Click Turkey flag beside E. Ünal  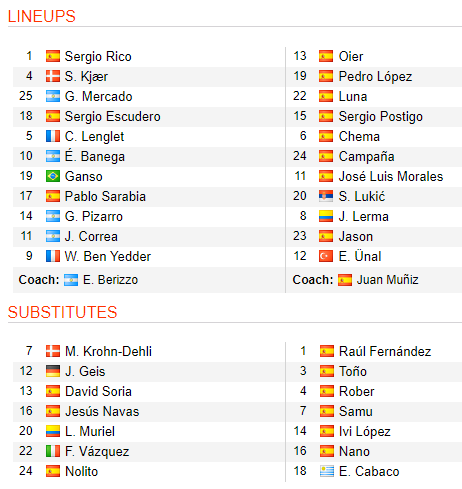[326, 256]
